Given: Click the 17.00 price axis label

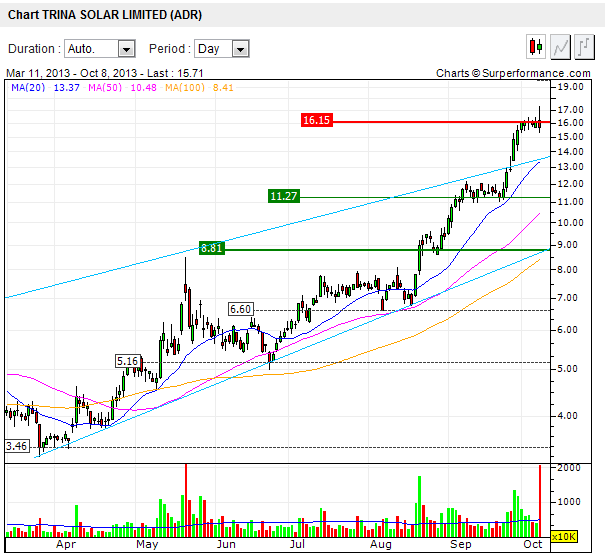Looking at the screenshot, I should pos(570,110).
